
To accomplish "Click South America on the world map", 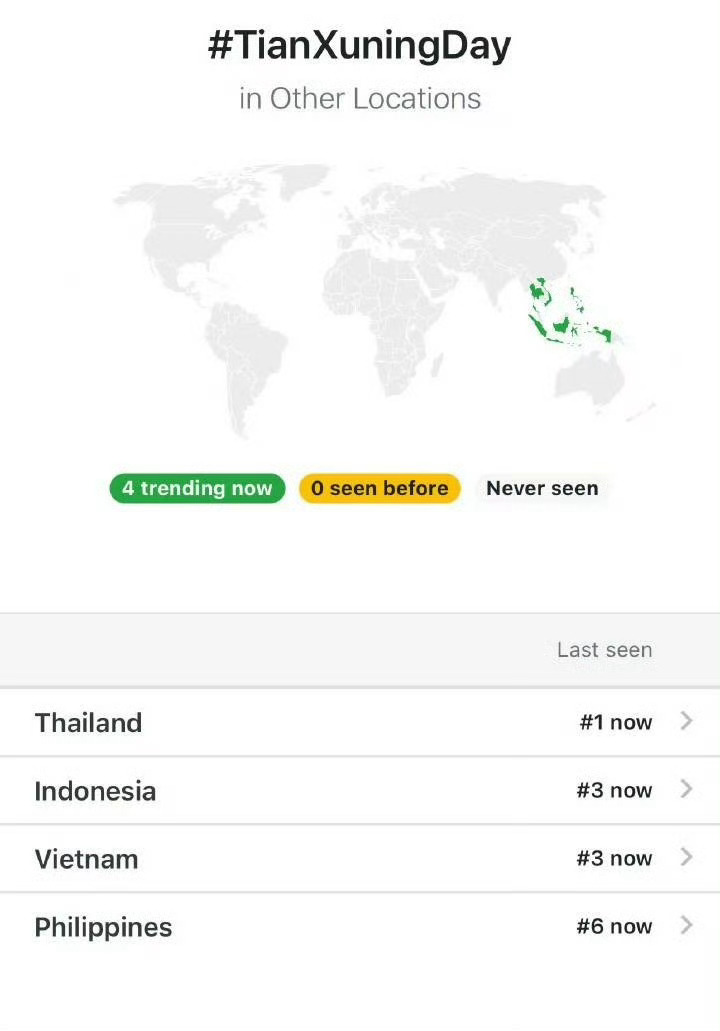I will [245, 362].
